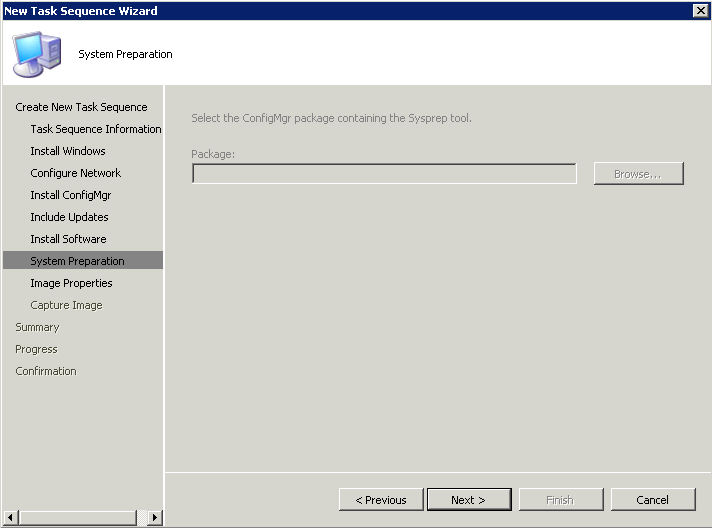Click the 'System Preparation' header title
Viewport: 712px width, 528px height.
point(125,54)
